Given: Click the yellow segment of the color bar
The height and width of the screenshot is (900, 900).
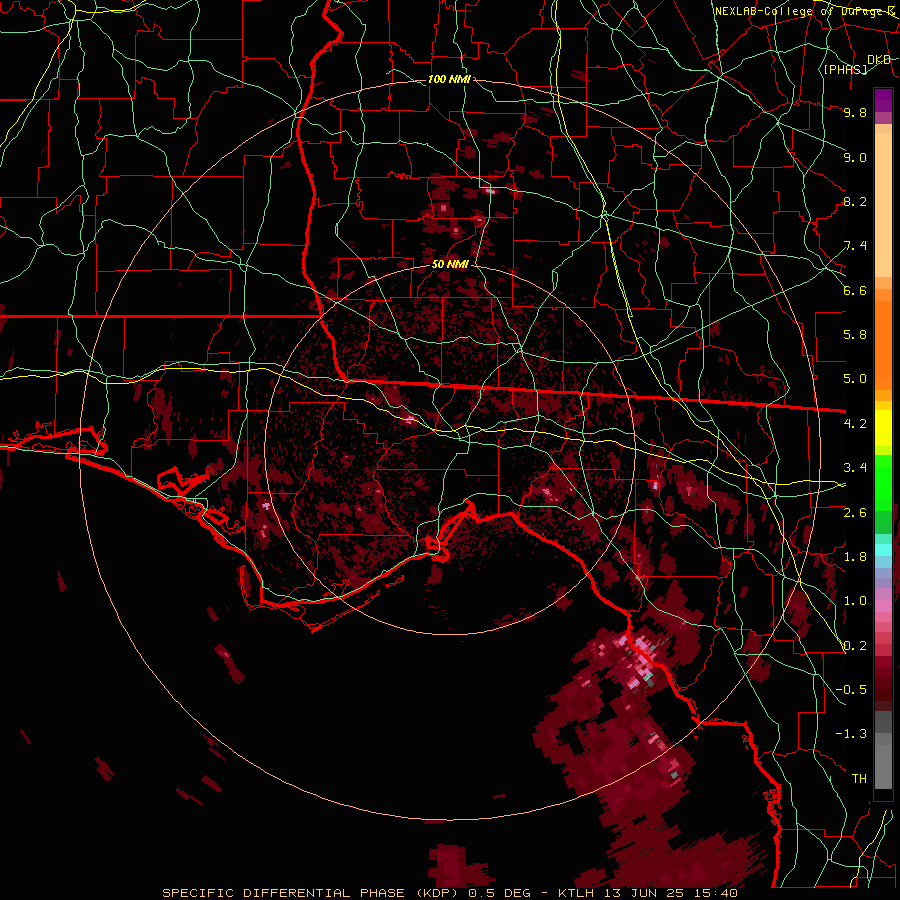Looking at the screenshot, I should [x=883, y=428].
